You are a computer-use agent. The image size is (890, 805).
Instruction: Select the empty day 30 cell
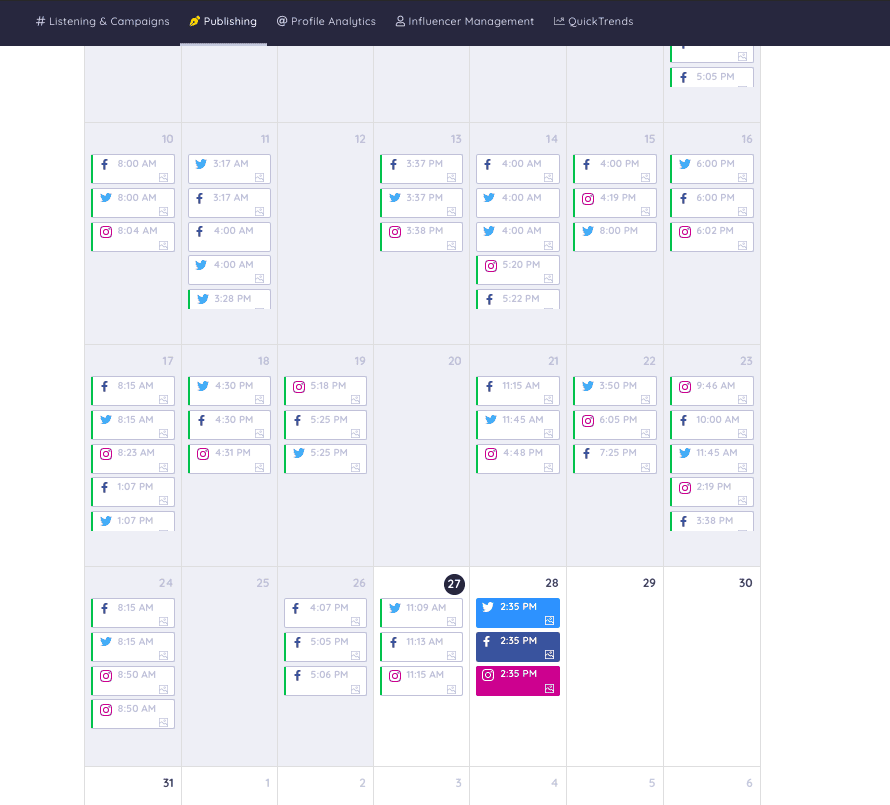[x=712, y=667]
